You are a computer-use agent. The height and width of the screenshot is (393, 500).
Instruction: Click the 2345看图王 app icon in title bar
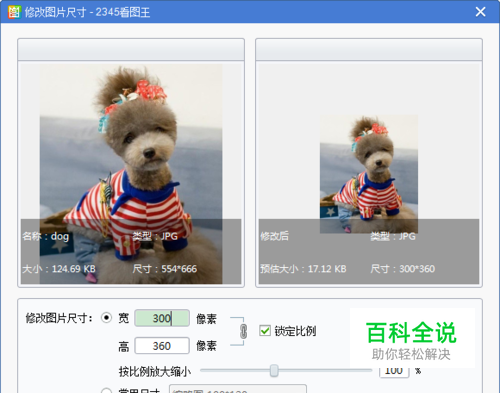[14, 12]
